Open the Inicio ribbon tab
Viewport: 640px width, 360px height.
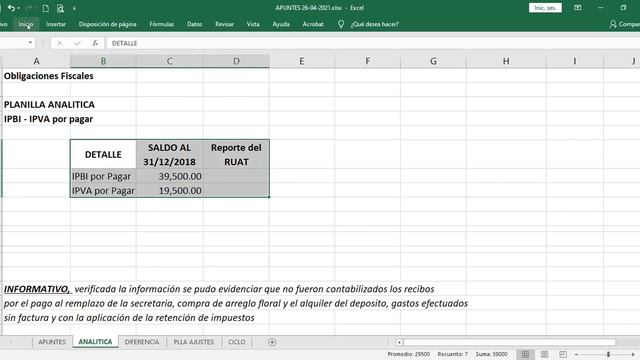[26, 24]
